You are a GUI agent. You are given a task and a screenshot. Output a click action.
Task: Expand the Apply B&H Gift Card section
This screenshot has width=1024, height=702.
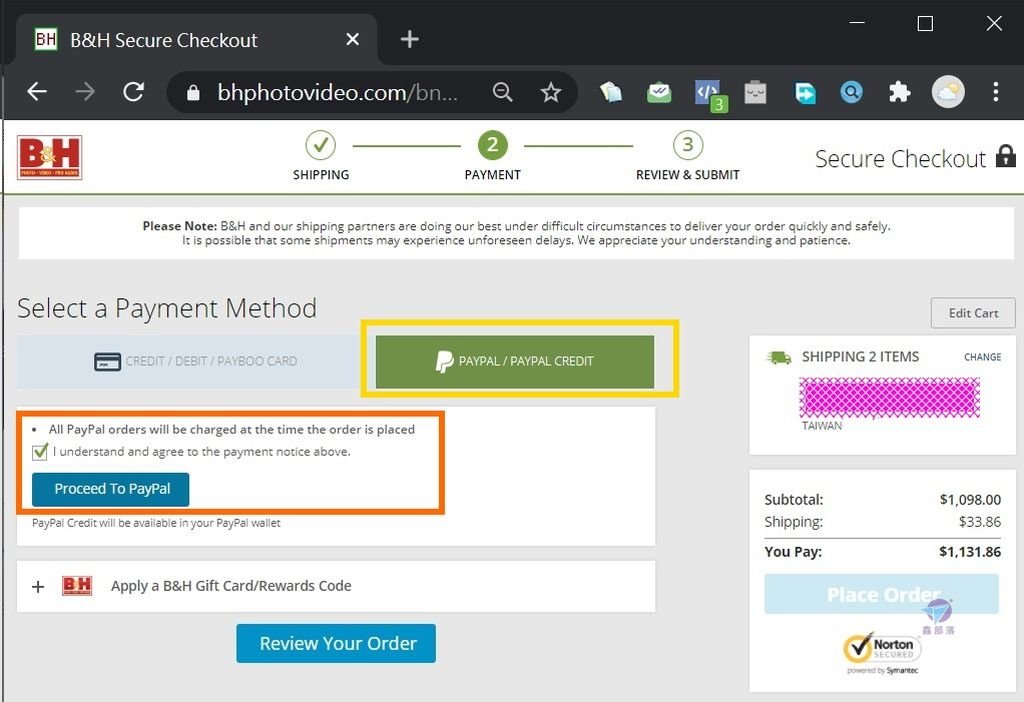tap(38, 586)
